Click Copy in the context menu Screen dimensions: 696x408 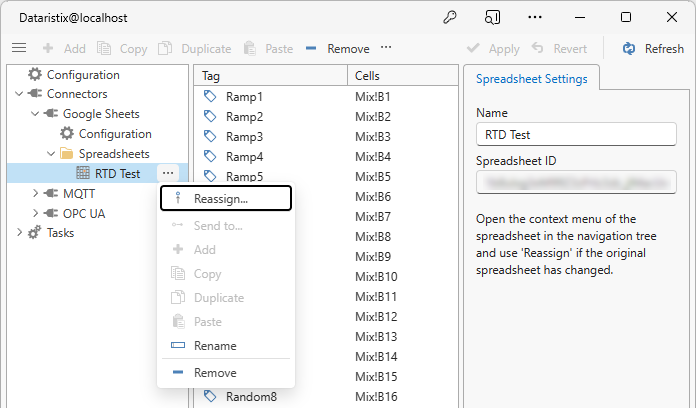226,273
